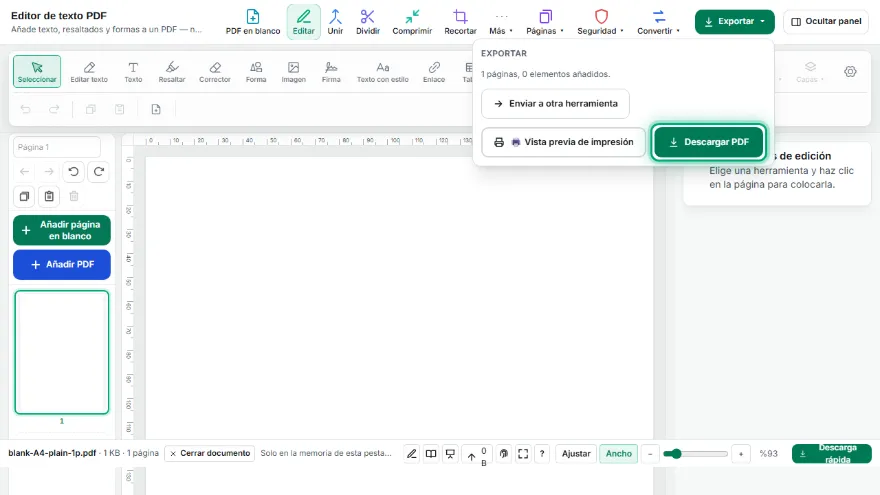880x495 pixels.
Task: Click the blank-A4-plain-1p.pdf file name
Action: 52,453
